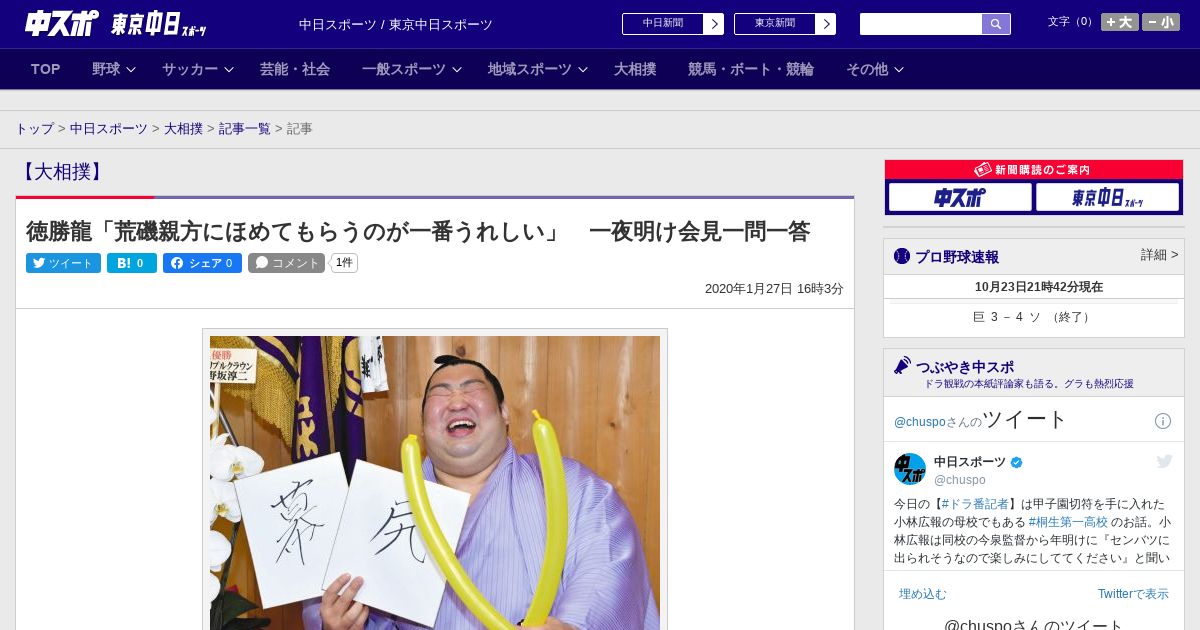Open the @chuspo handle in the widget header
Image resolution: width=1200 pixels, height=630 pixels.
[x=919, y=422]
